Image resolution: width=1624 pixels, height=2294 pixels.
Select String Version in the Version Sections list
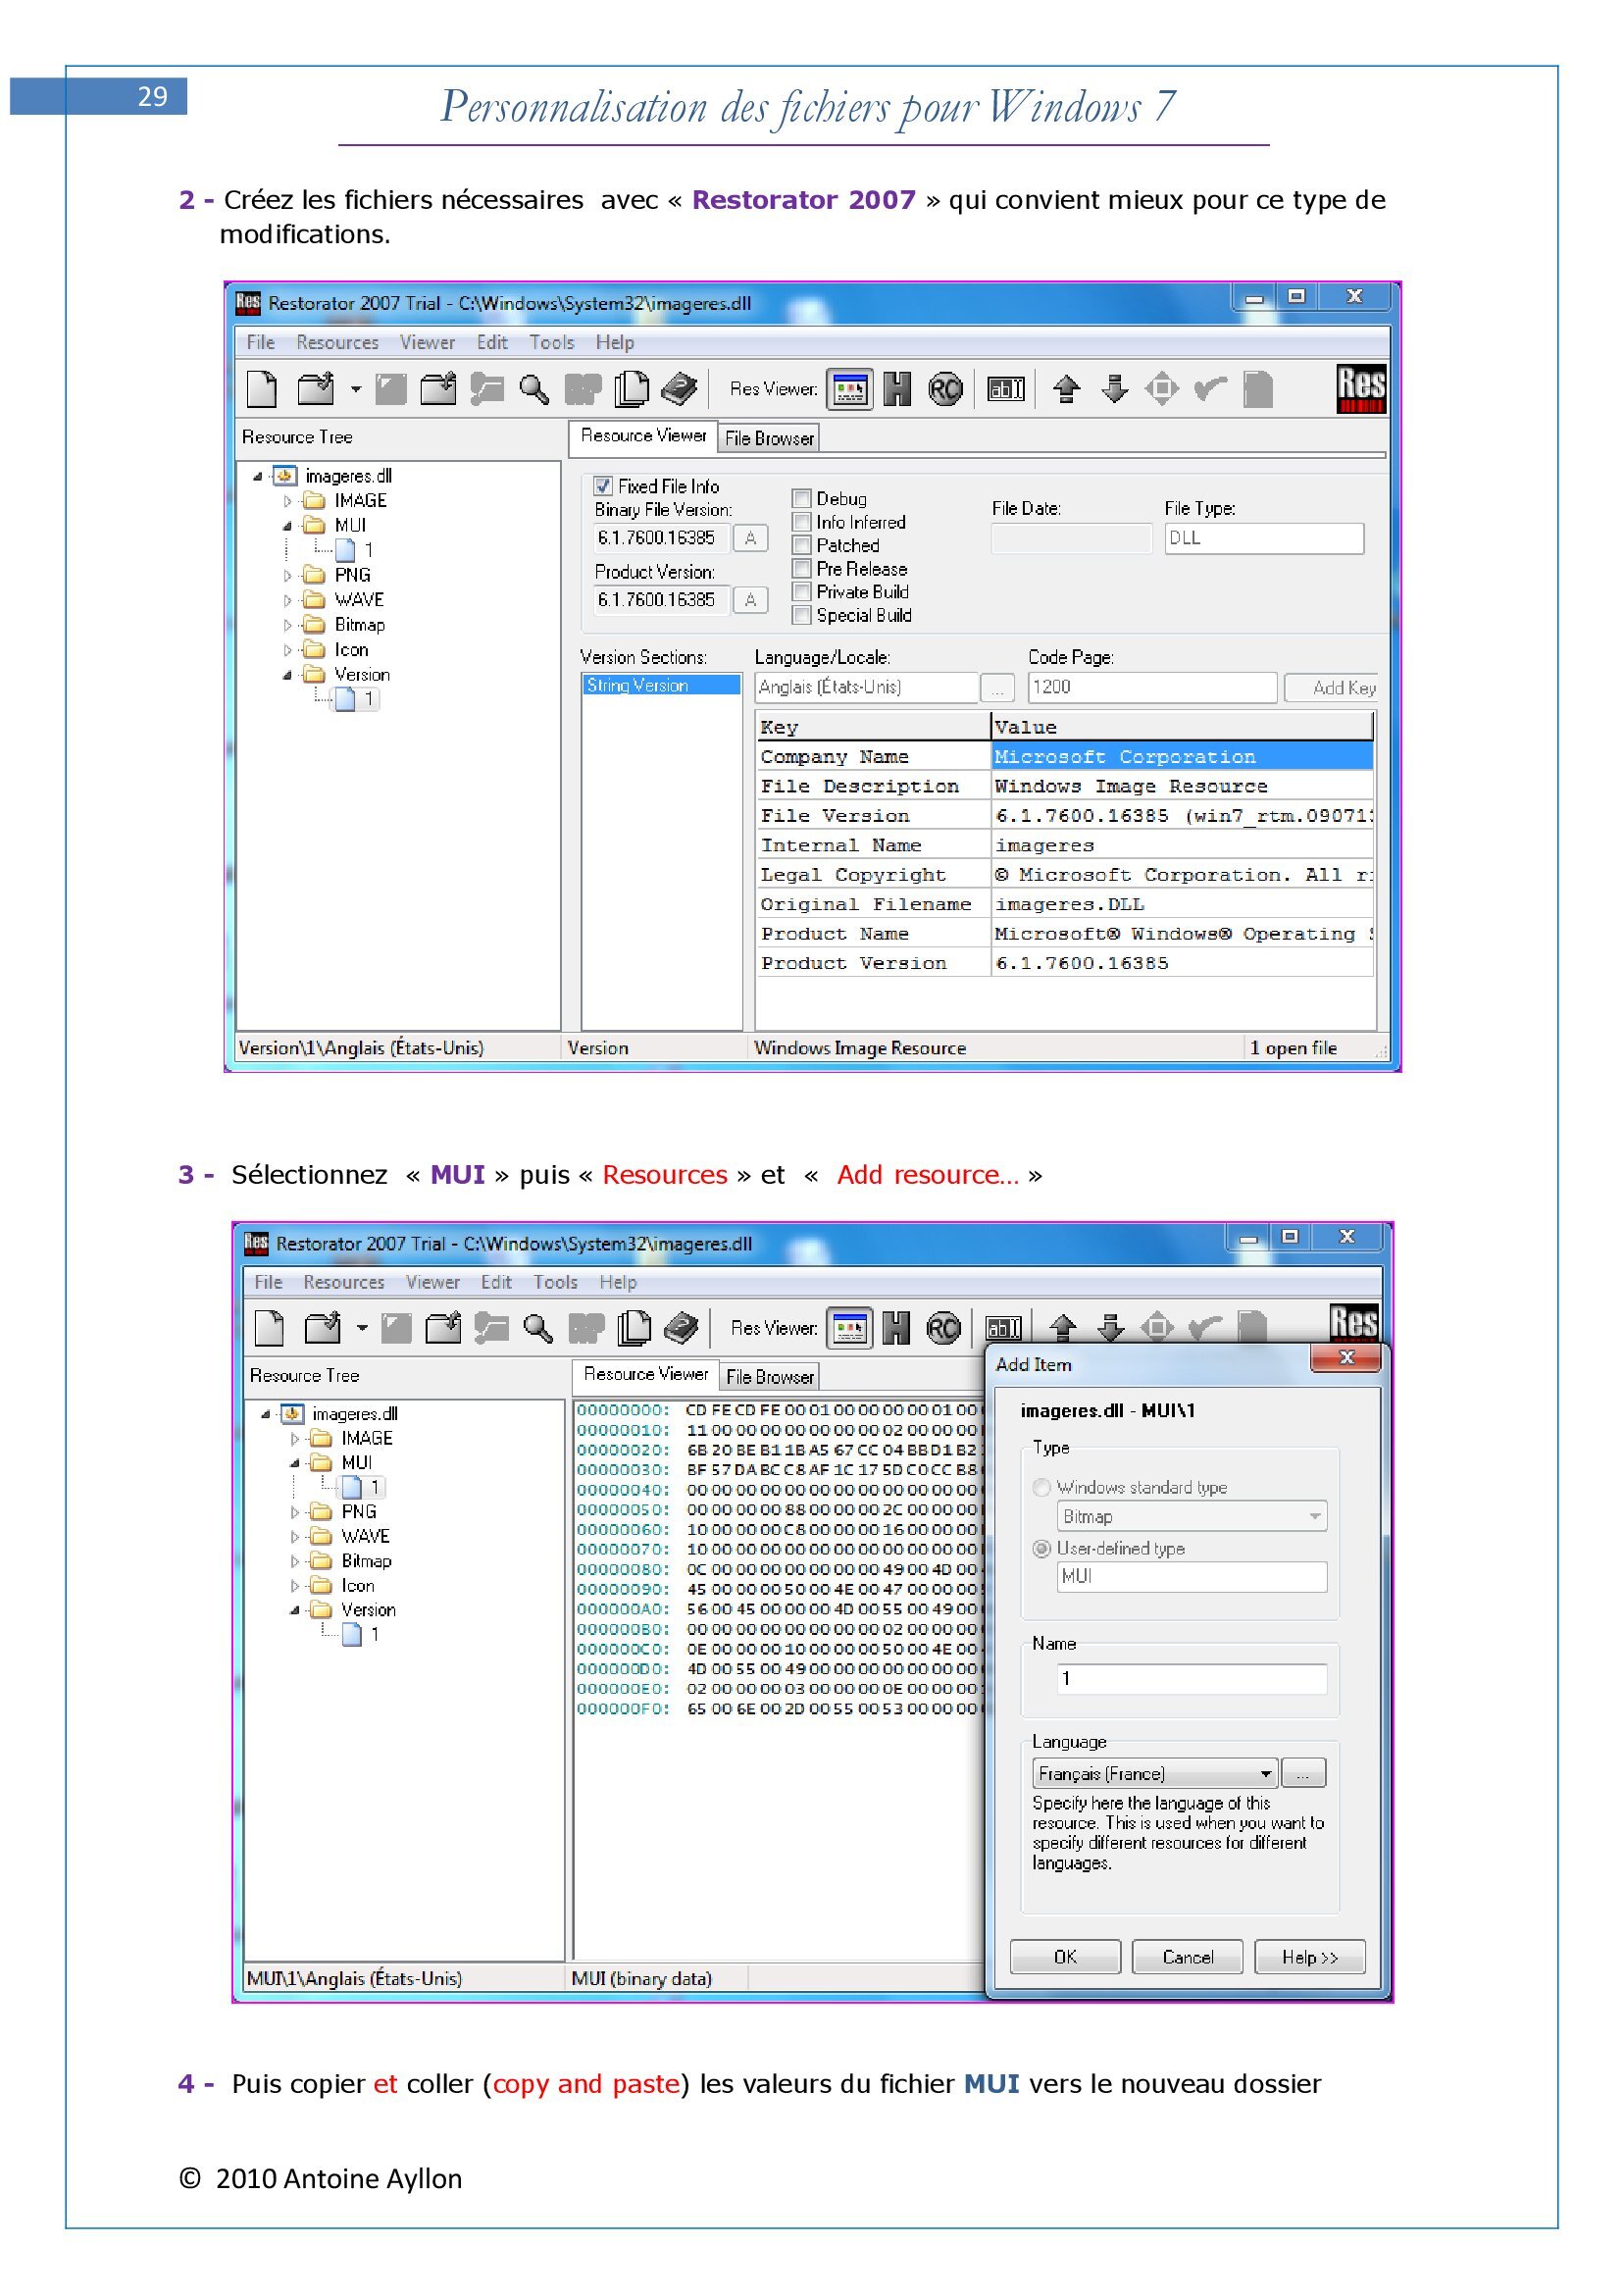(x=661, y=685)
